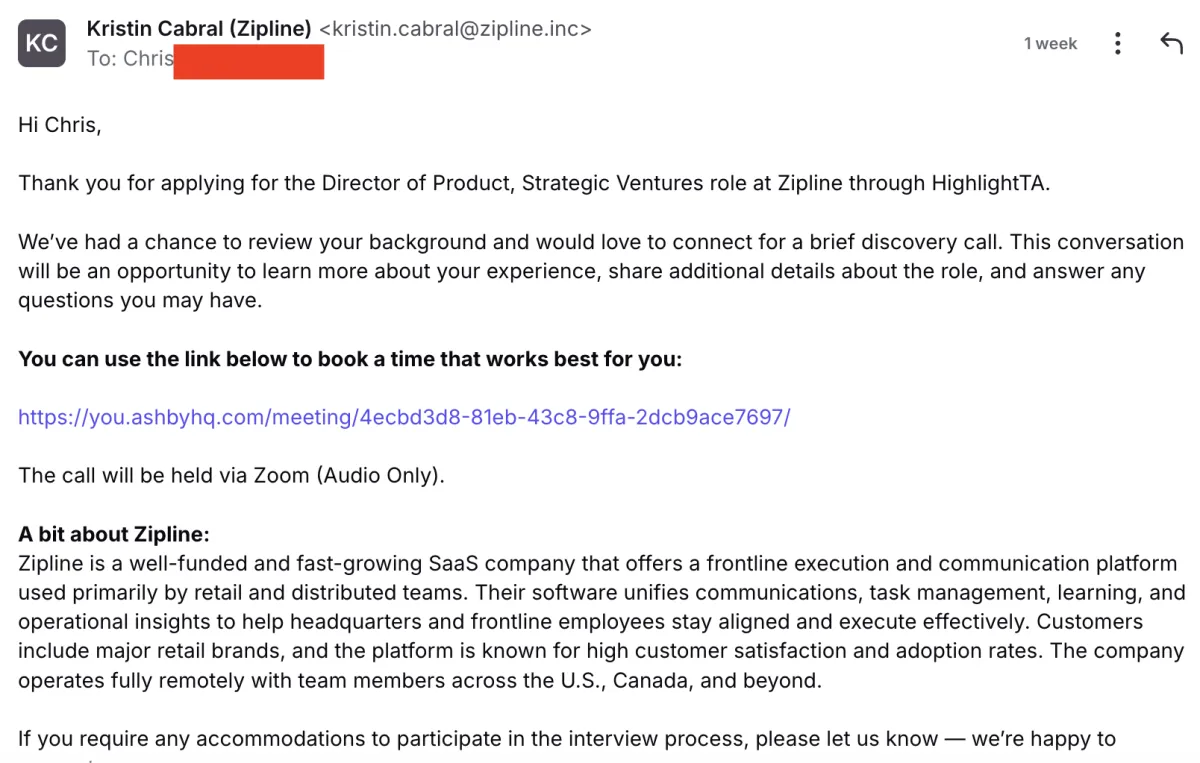Click the 'Thank you for applying' sentence

coord(534,184)
